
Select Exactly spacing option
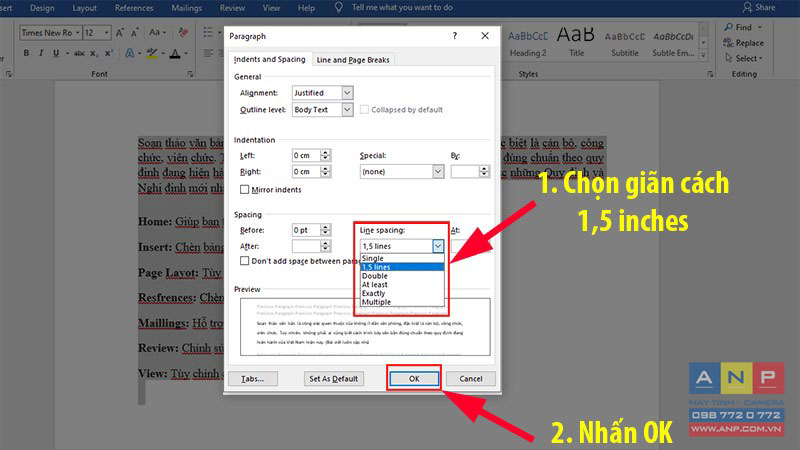(402, 293)
